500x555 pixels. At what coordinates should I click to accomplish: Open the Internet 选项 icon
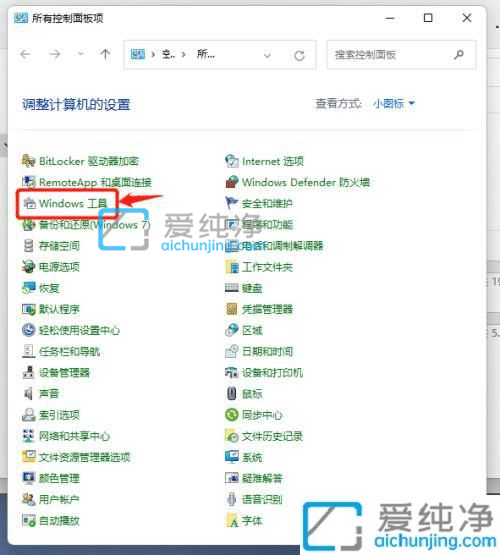232,161
